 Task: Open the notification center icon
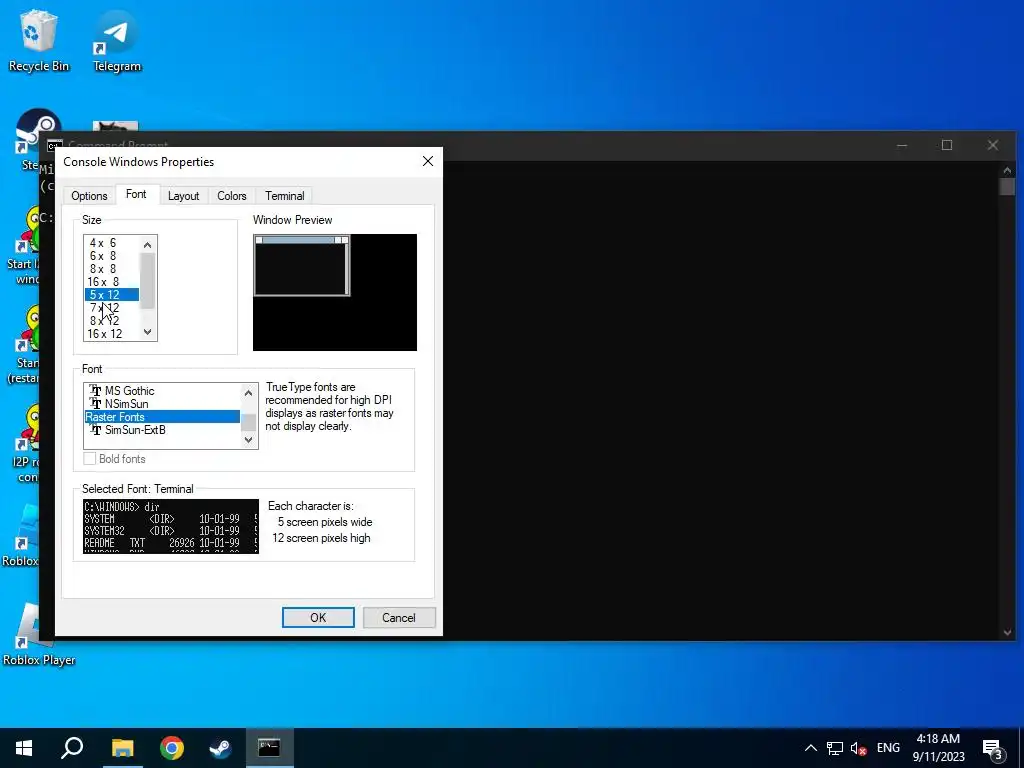993,749
